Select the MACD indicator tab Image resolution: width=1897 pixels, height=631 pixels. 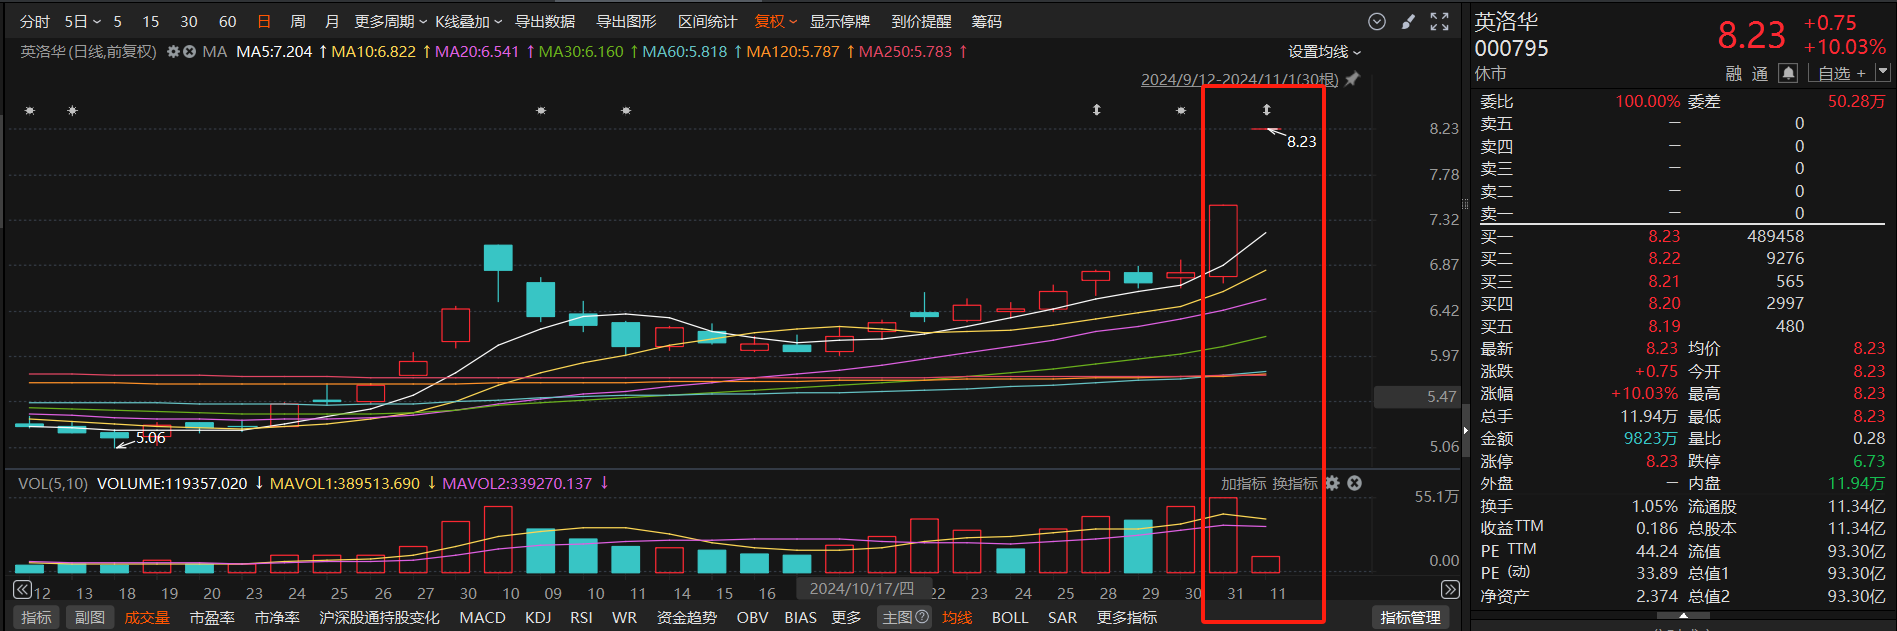[x=482, y=618]
